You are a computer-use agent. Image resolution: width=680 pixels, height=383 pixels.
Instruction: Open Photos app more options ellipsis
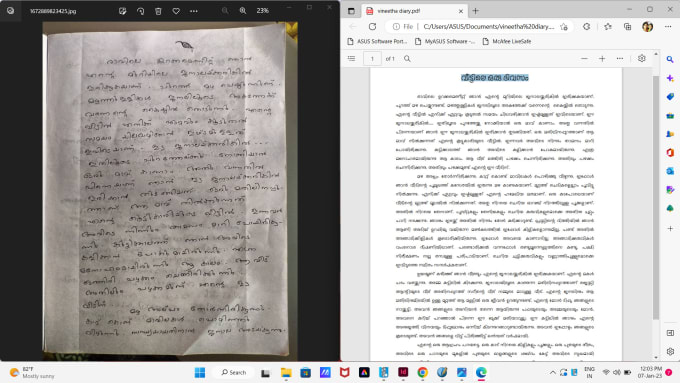click(194, 11)
